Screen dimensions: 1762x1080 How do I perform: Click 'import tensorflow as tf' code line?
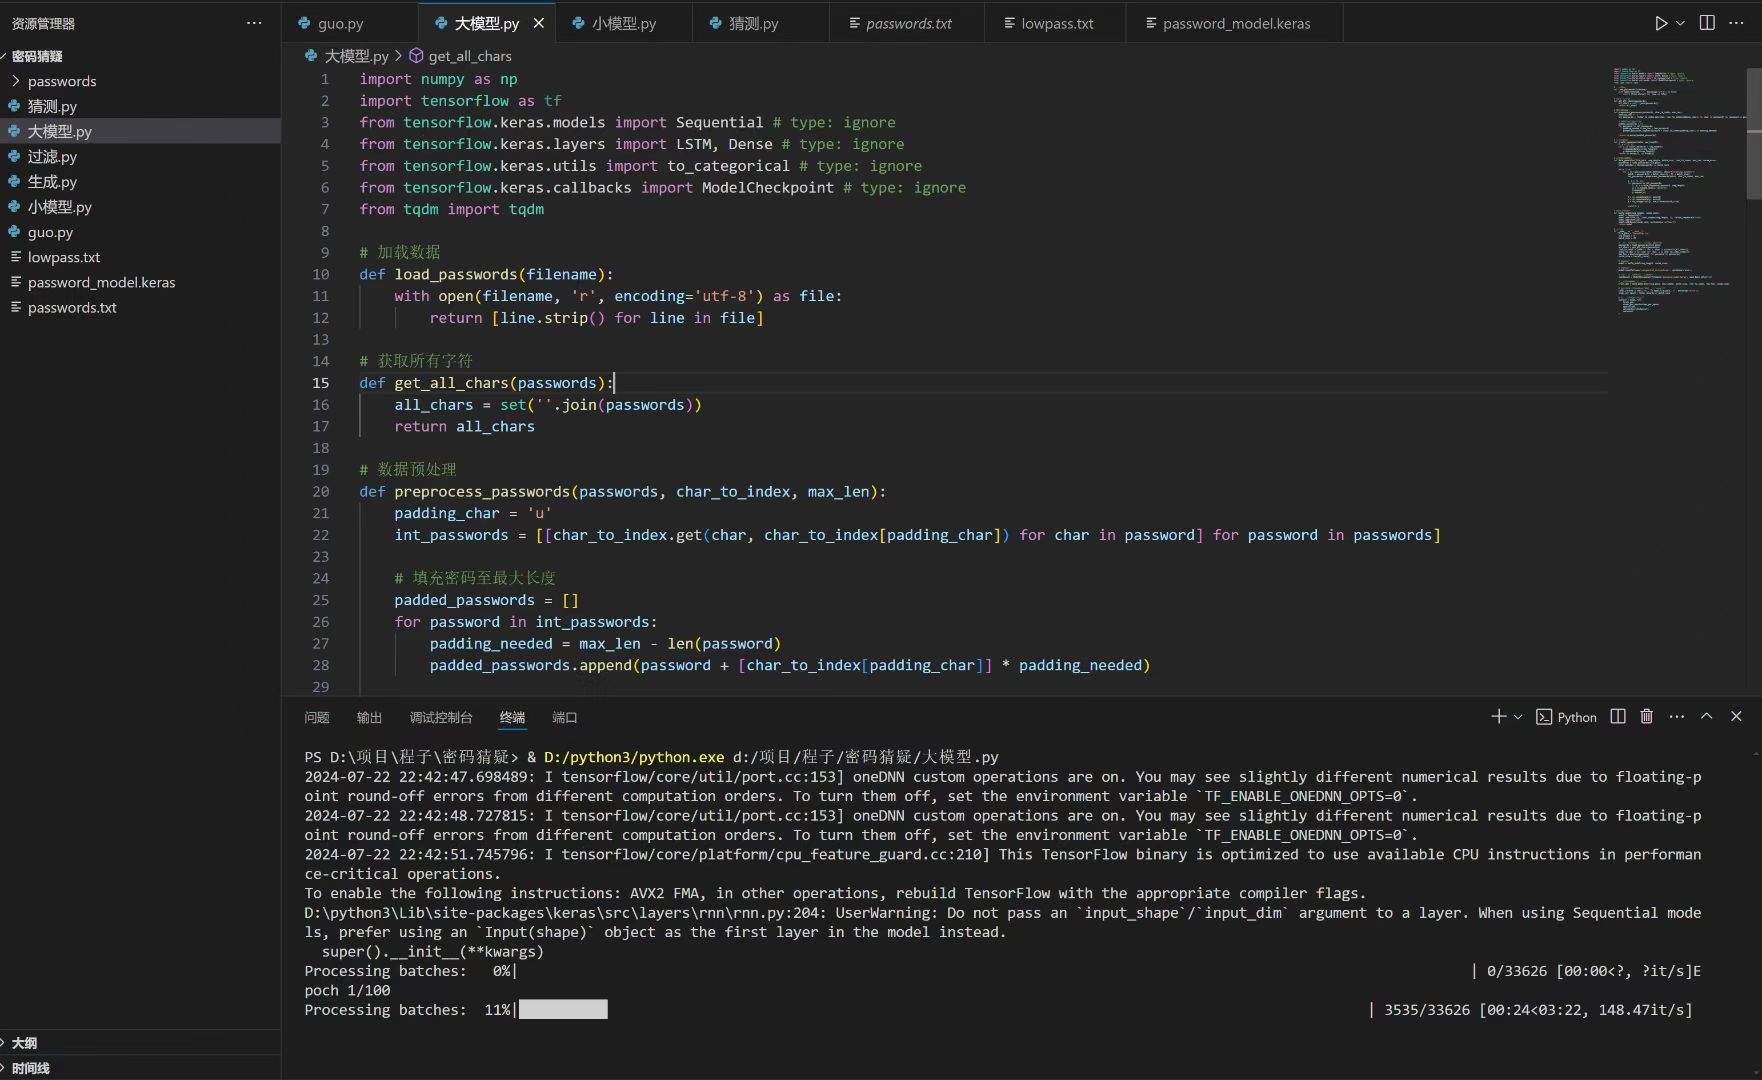pos(460,100)
